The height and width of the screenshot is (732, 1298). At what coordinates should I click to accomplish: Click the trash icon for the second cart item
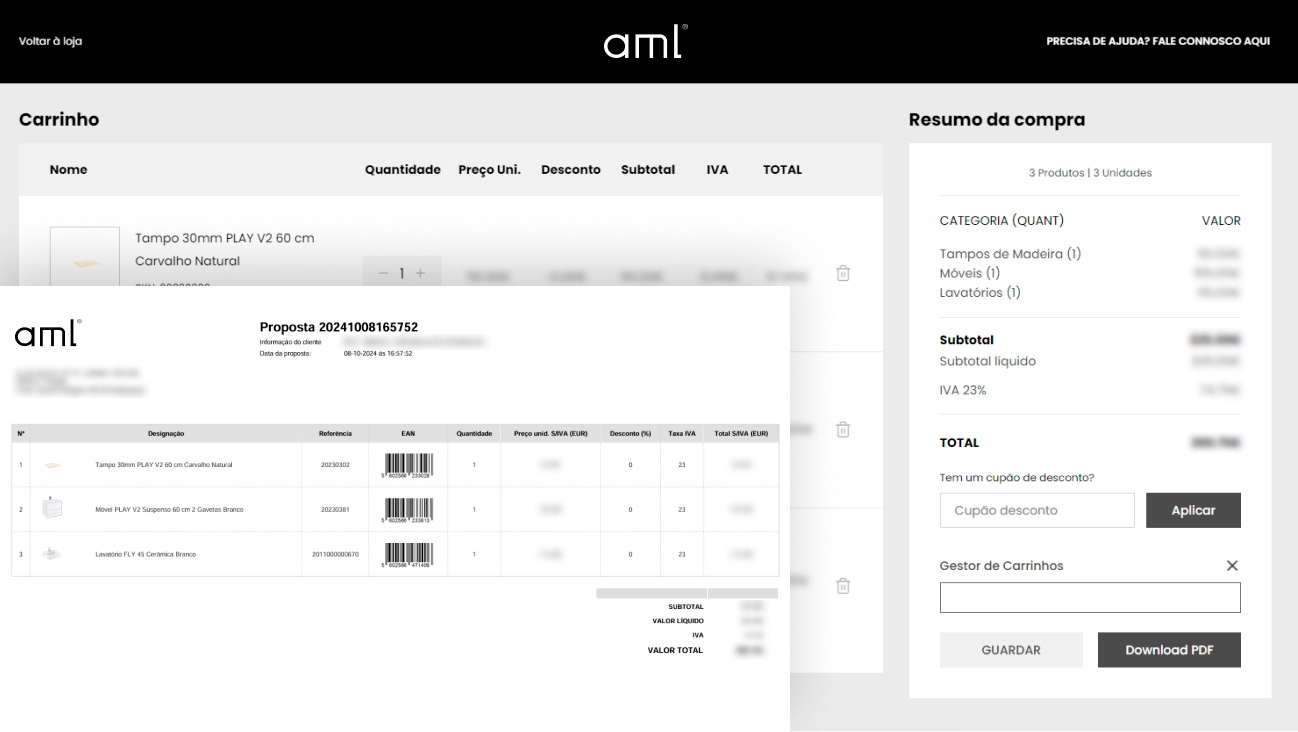coord(843,429)
